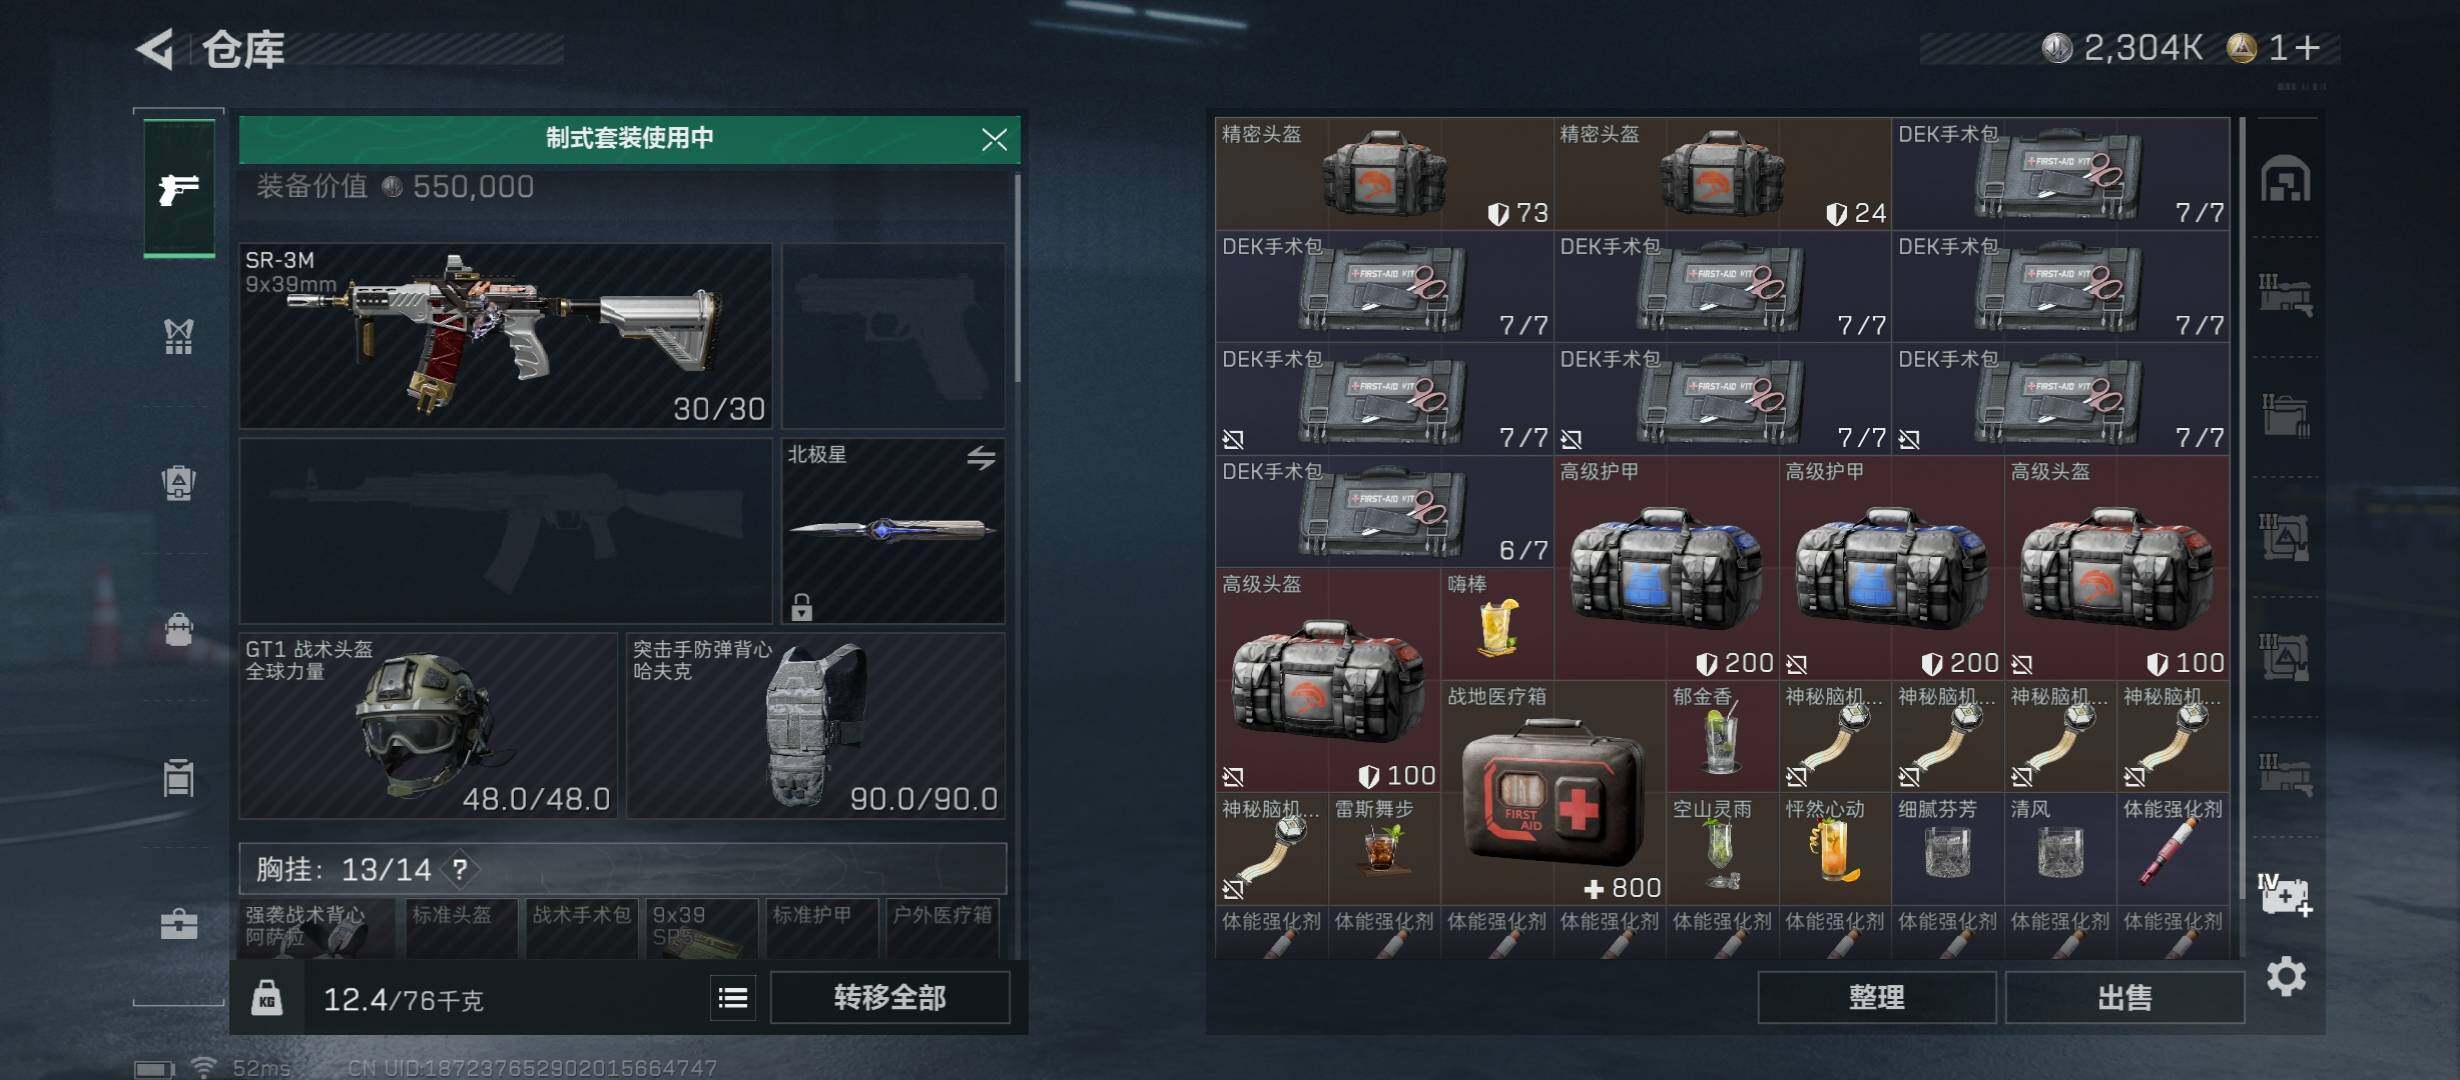Image resolution: width=2460 pixels, height=1080 pixels.
Task: Close the 制式套装使用中 banner
Action: pyautogui.click(x=994, y=139)
